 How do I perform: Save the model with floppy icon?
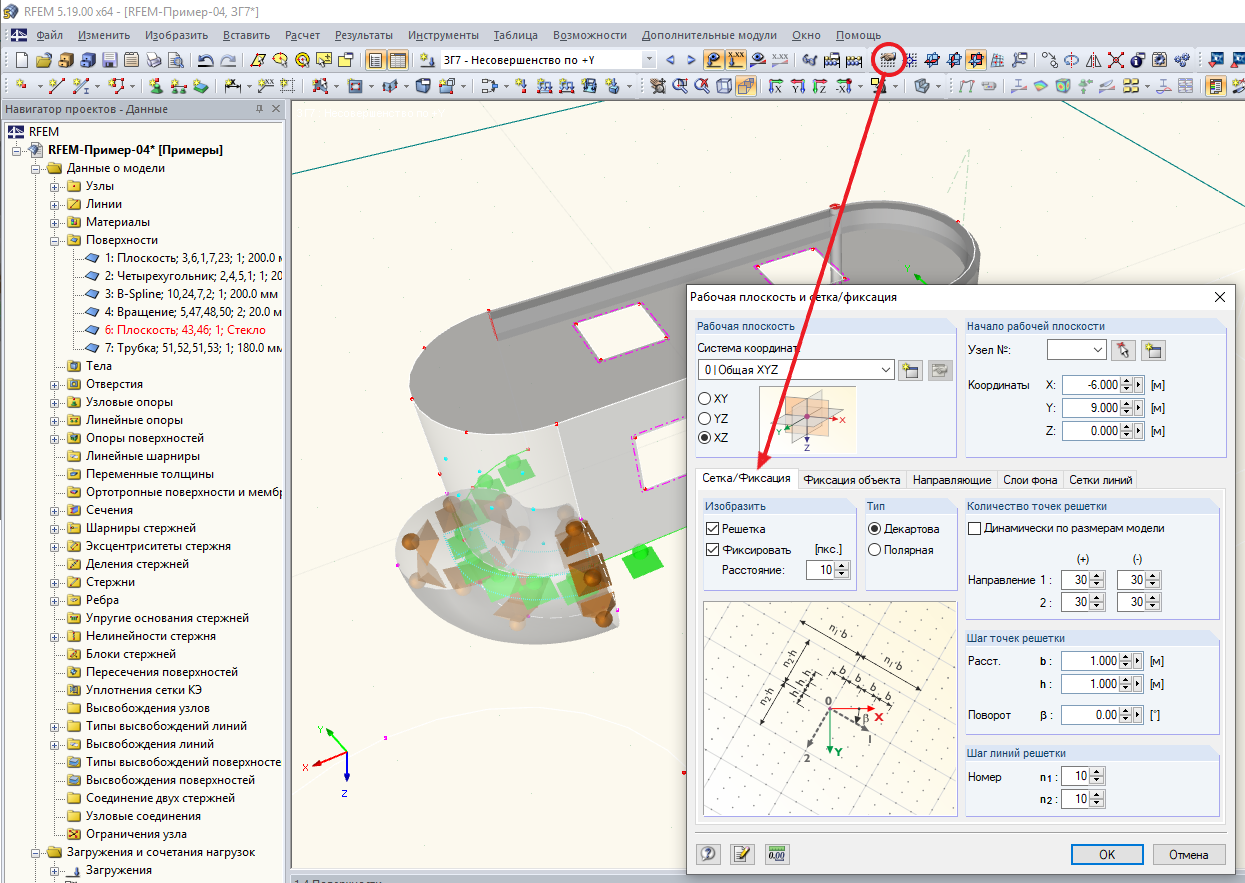(108, 60)
